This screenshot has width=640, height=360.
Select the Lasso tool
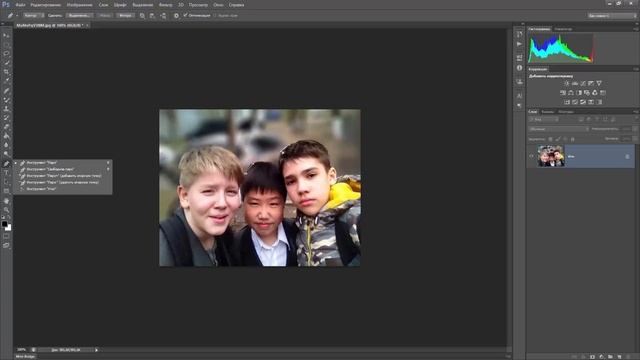click(x=6, y=53)
